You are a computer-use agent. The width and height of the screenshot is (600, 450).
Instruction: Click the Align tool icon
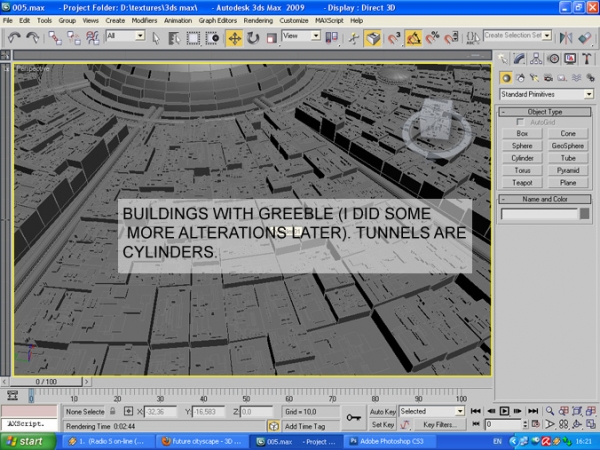coord(585,38)
